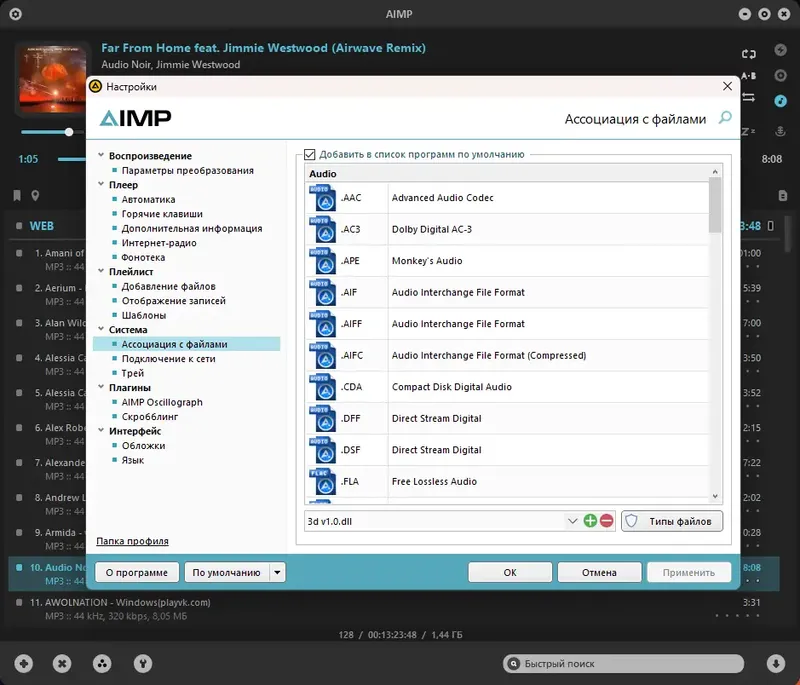Click the red minus remove-extension icon

[607, 521]
